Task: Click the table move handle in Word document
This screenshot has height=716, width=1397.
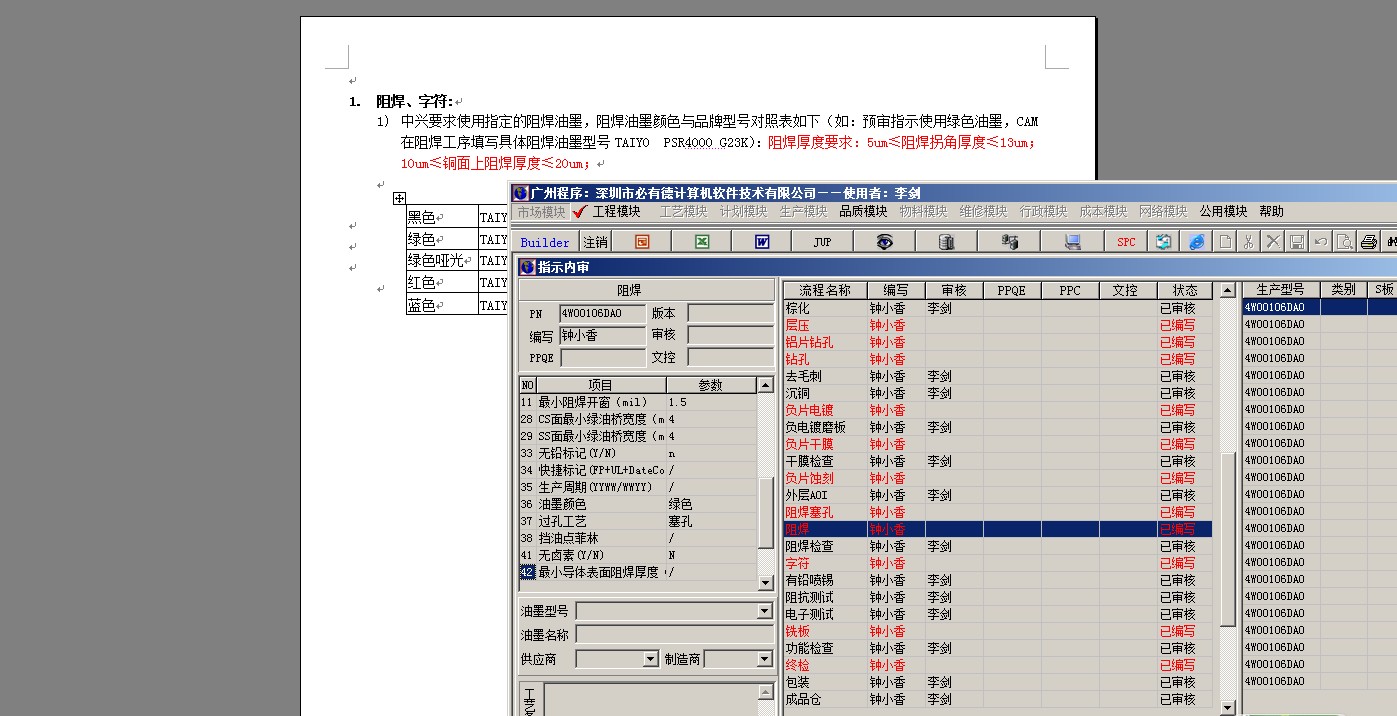Action: click(x=399, y=198)
